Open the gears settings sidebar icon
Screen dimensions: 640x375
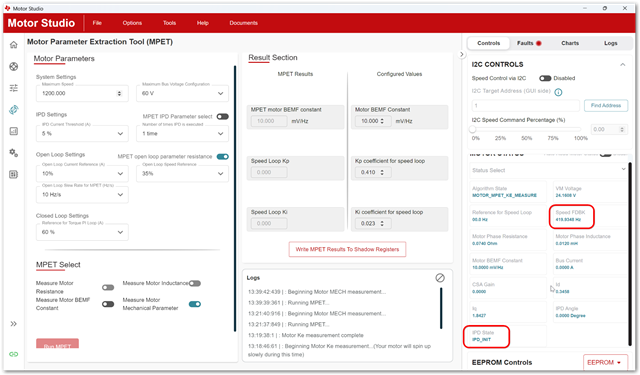pos(13,153)
